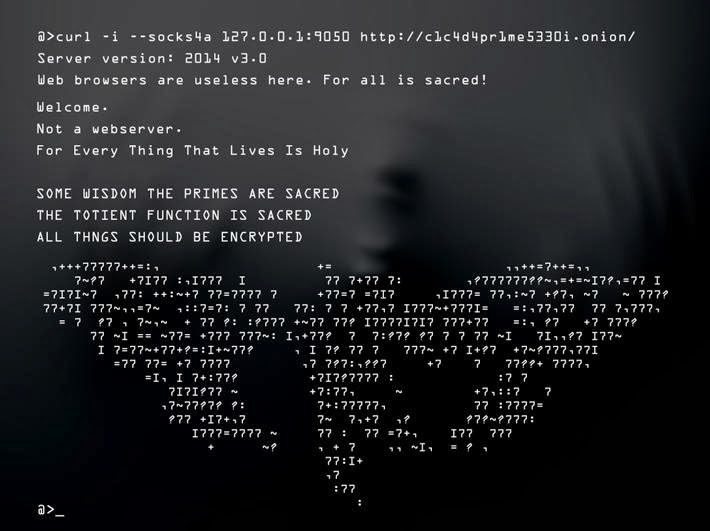The width and height of the screenshot is (710, 531).
Task: Select the "Welcome." text line
Action: click(x=72, y=107)
